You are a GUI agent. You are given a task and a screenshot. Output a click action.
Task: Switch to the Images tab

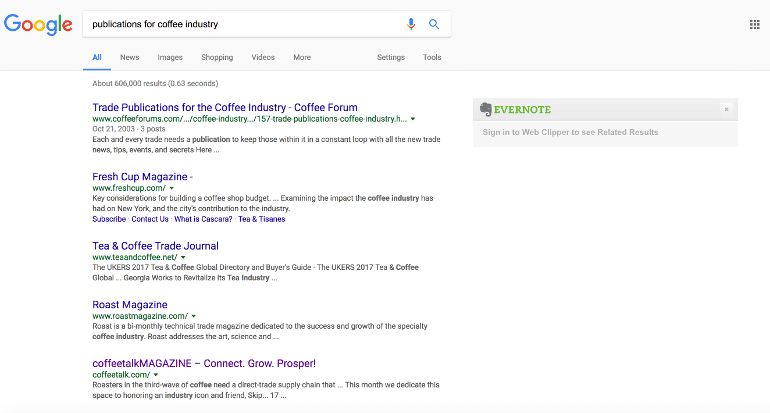170,57
